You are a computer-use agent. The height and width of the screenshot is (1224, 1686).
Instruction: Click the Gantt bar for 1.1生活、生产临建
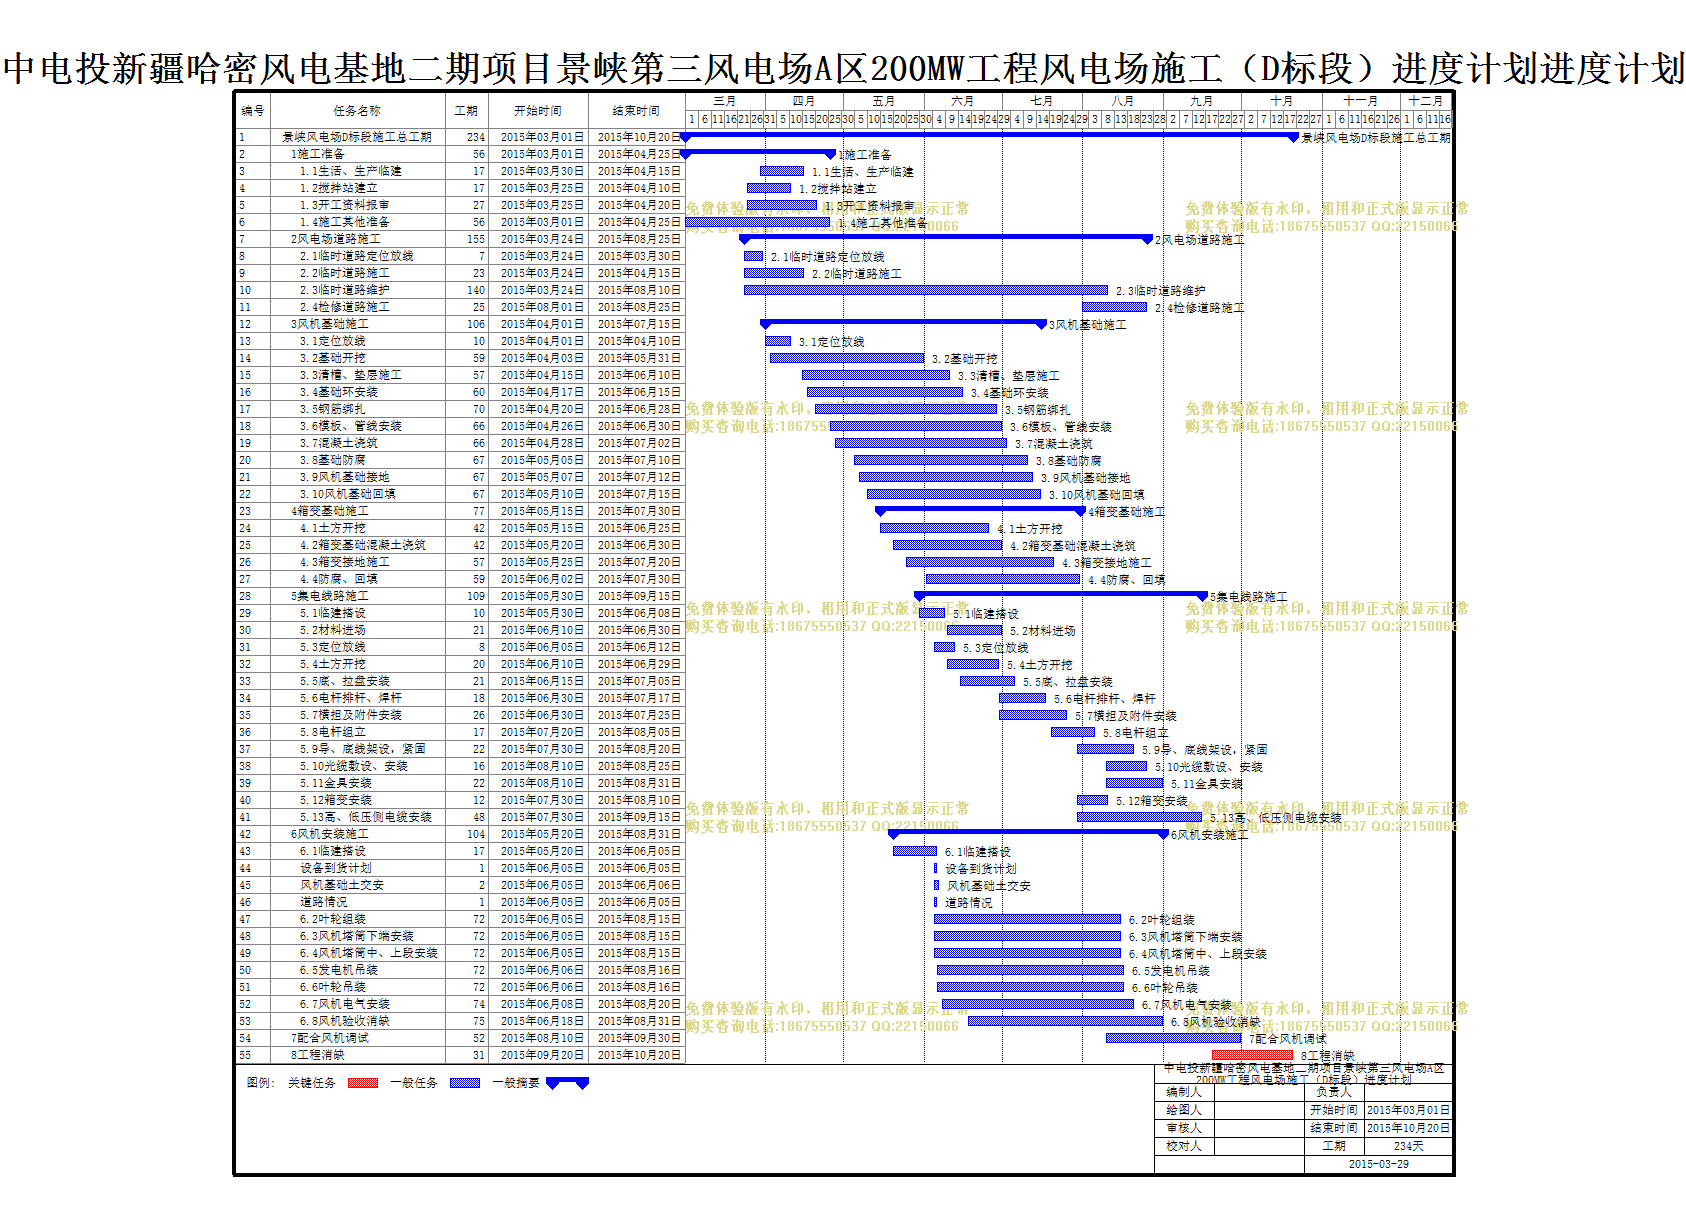tap(782, 171)
